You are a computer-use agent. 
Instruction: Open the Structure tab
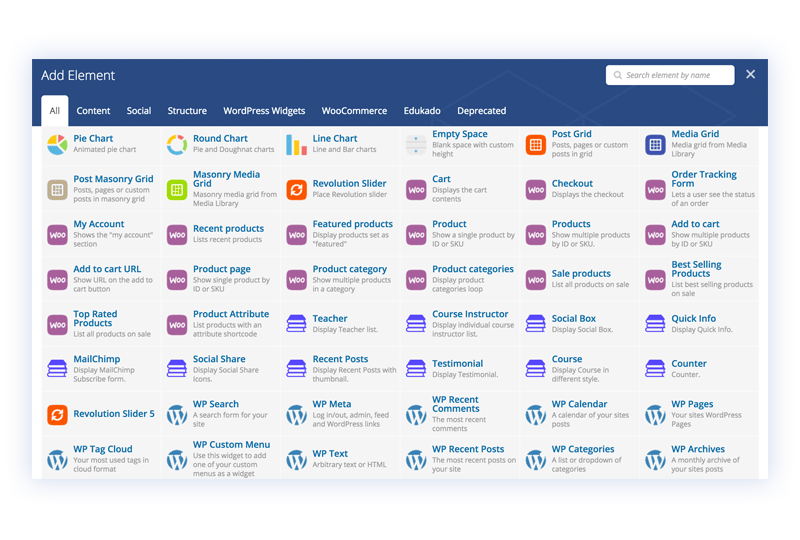(x=187, y=111)
